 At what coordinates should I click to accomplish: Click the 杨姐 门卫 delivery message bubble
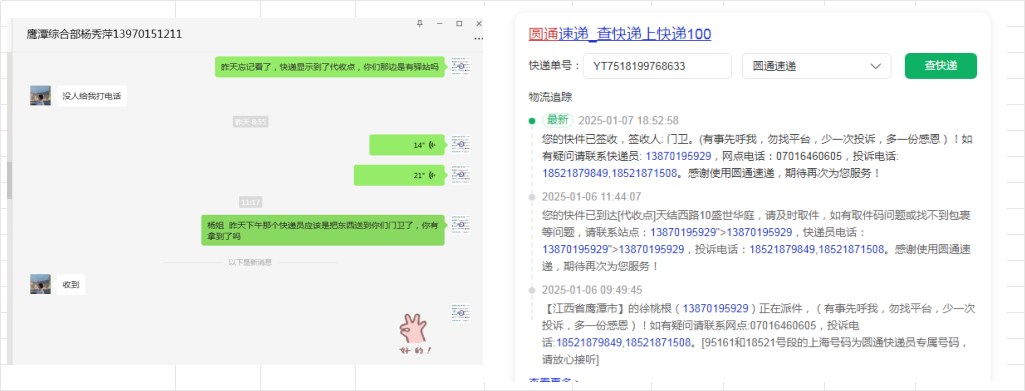point(323,230)
